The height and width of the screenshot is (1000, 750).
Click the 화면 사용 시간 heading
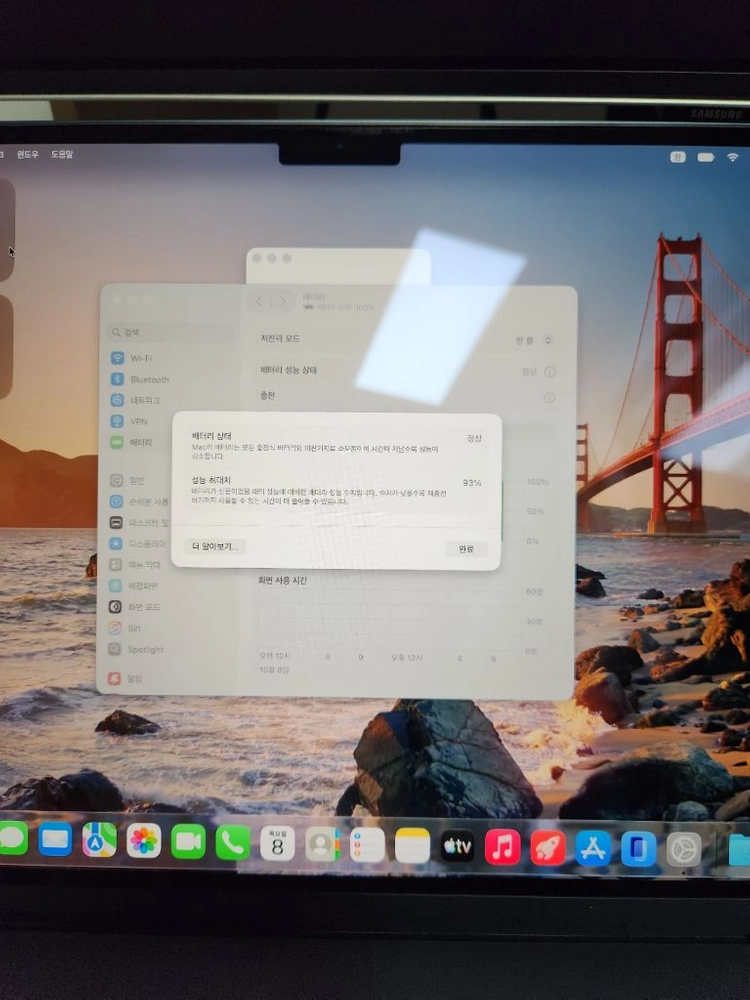click(x=283, y=580)
